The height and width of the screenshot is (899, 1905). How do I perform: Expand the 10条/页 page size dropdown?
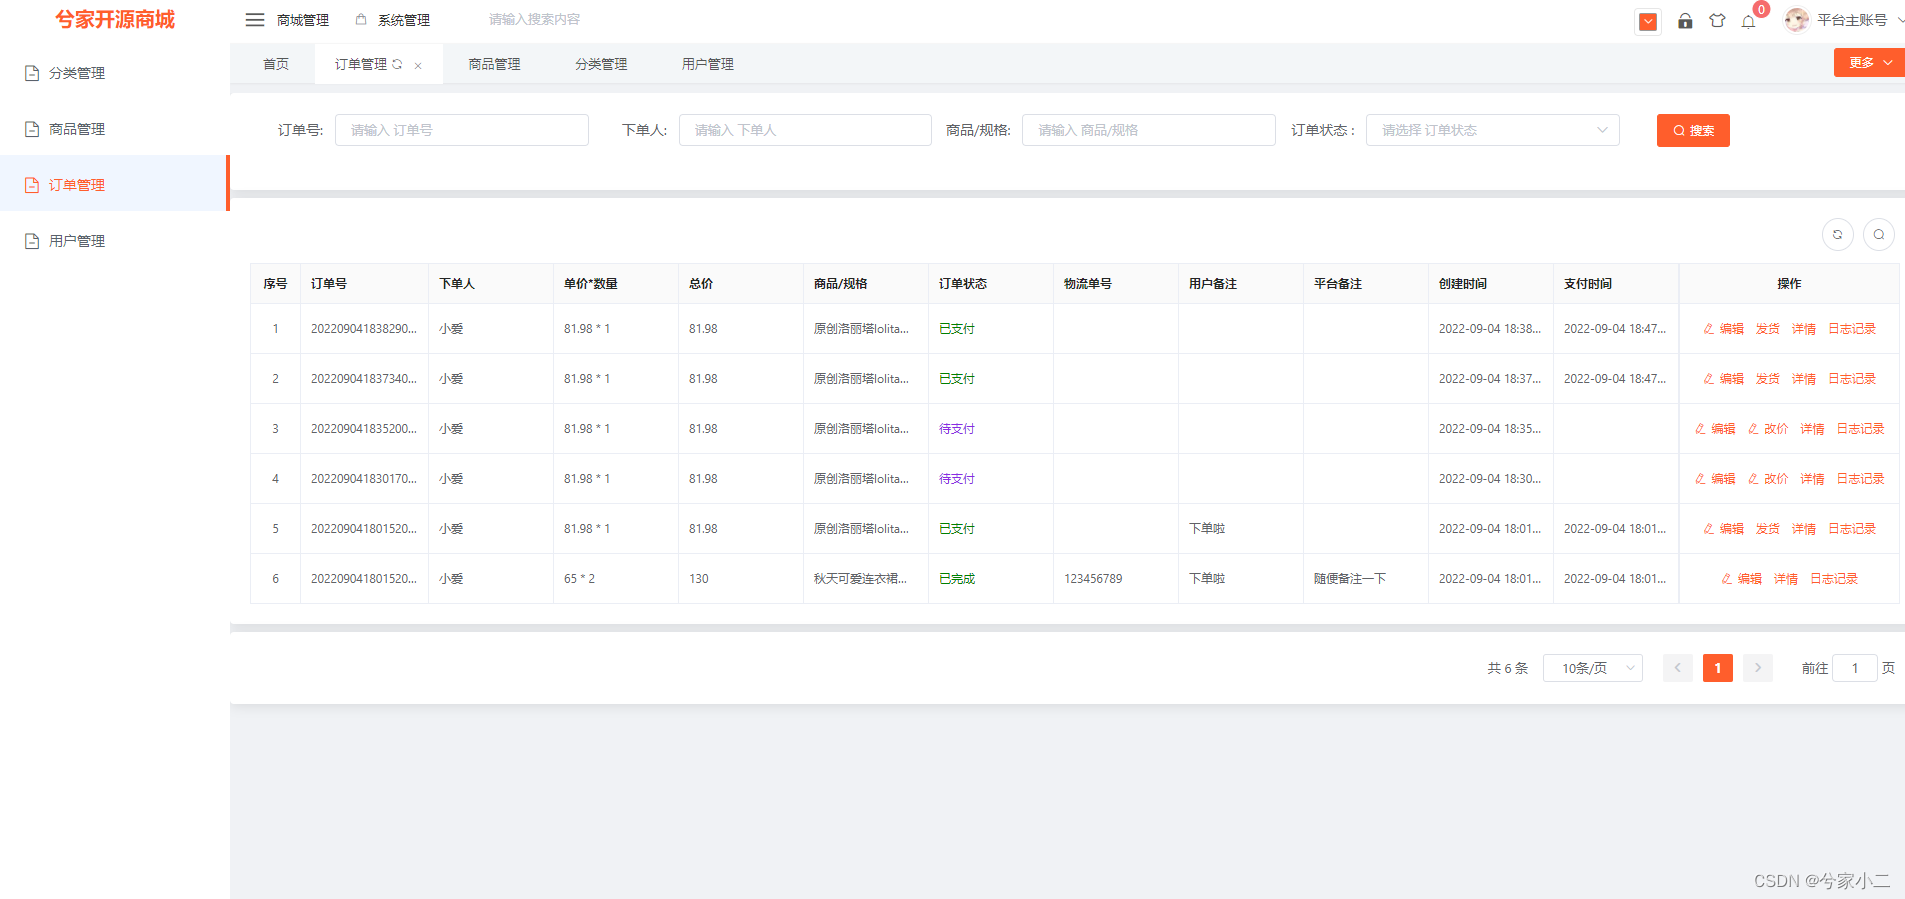pyautogui.click(x=1593, y=668)
